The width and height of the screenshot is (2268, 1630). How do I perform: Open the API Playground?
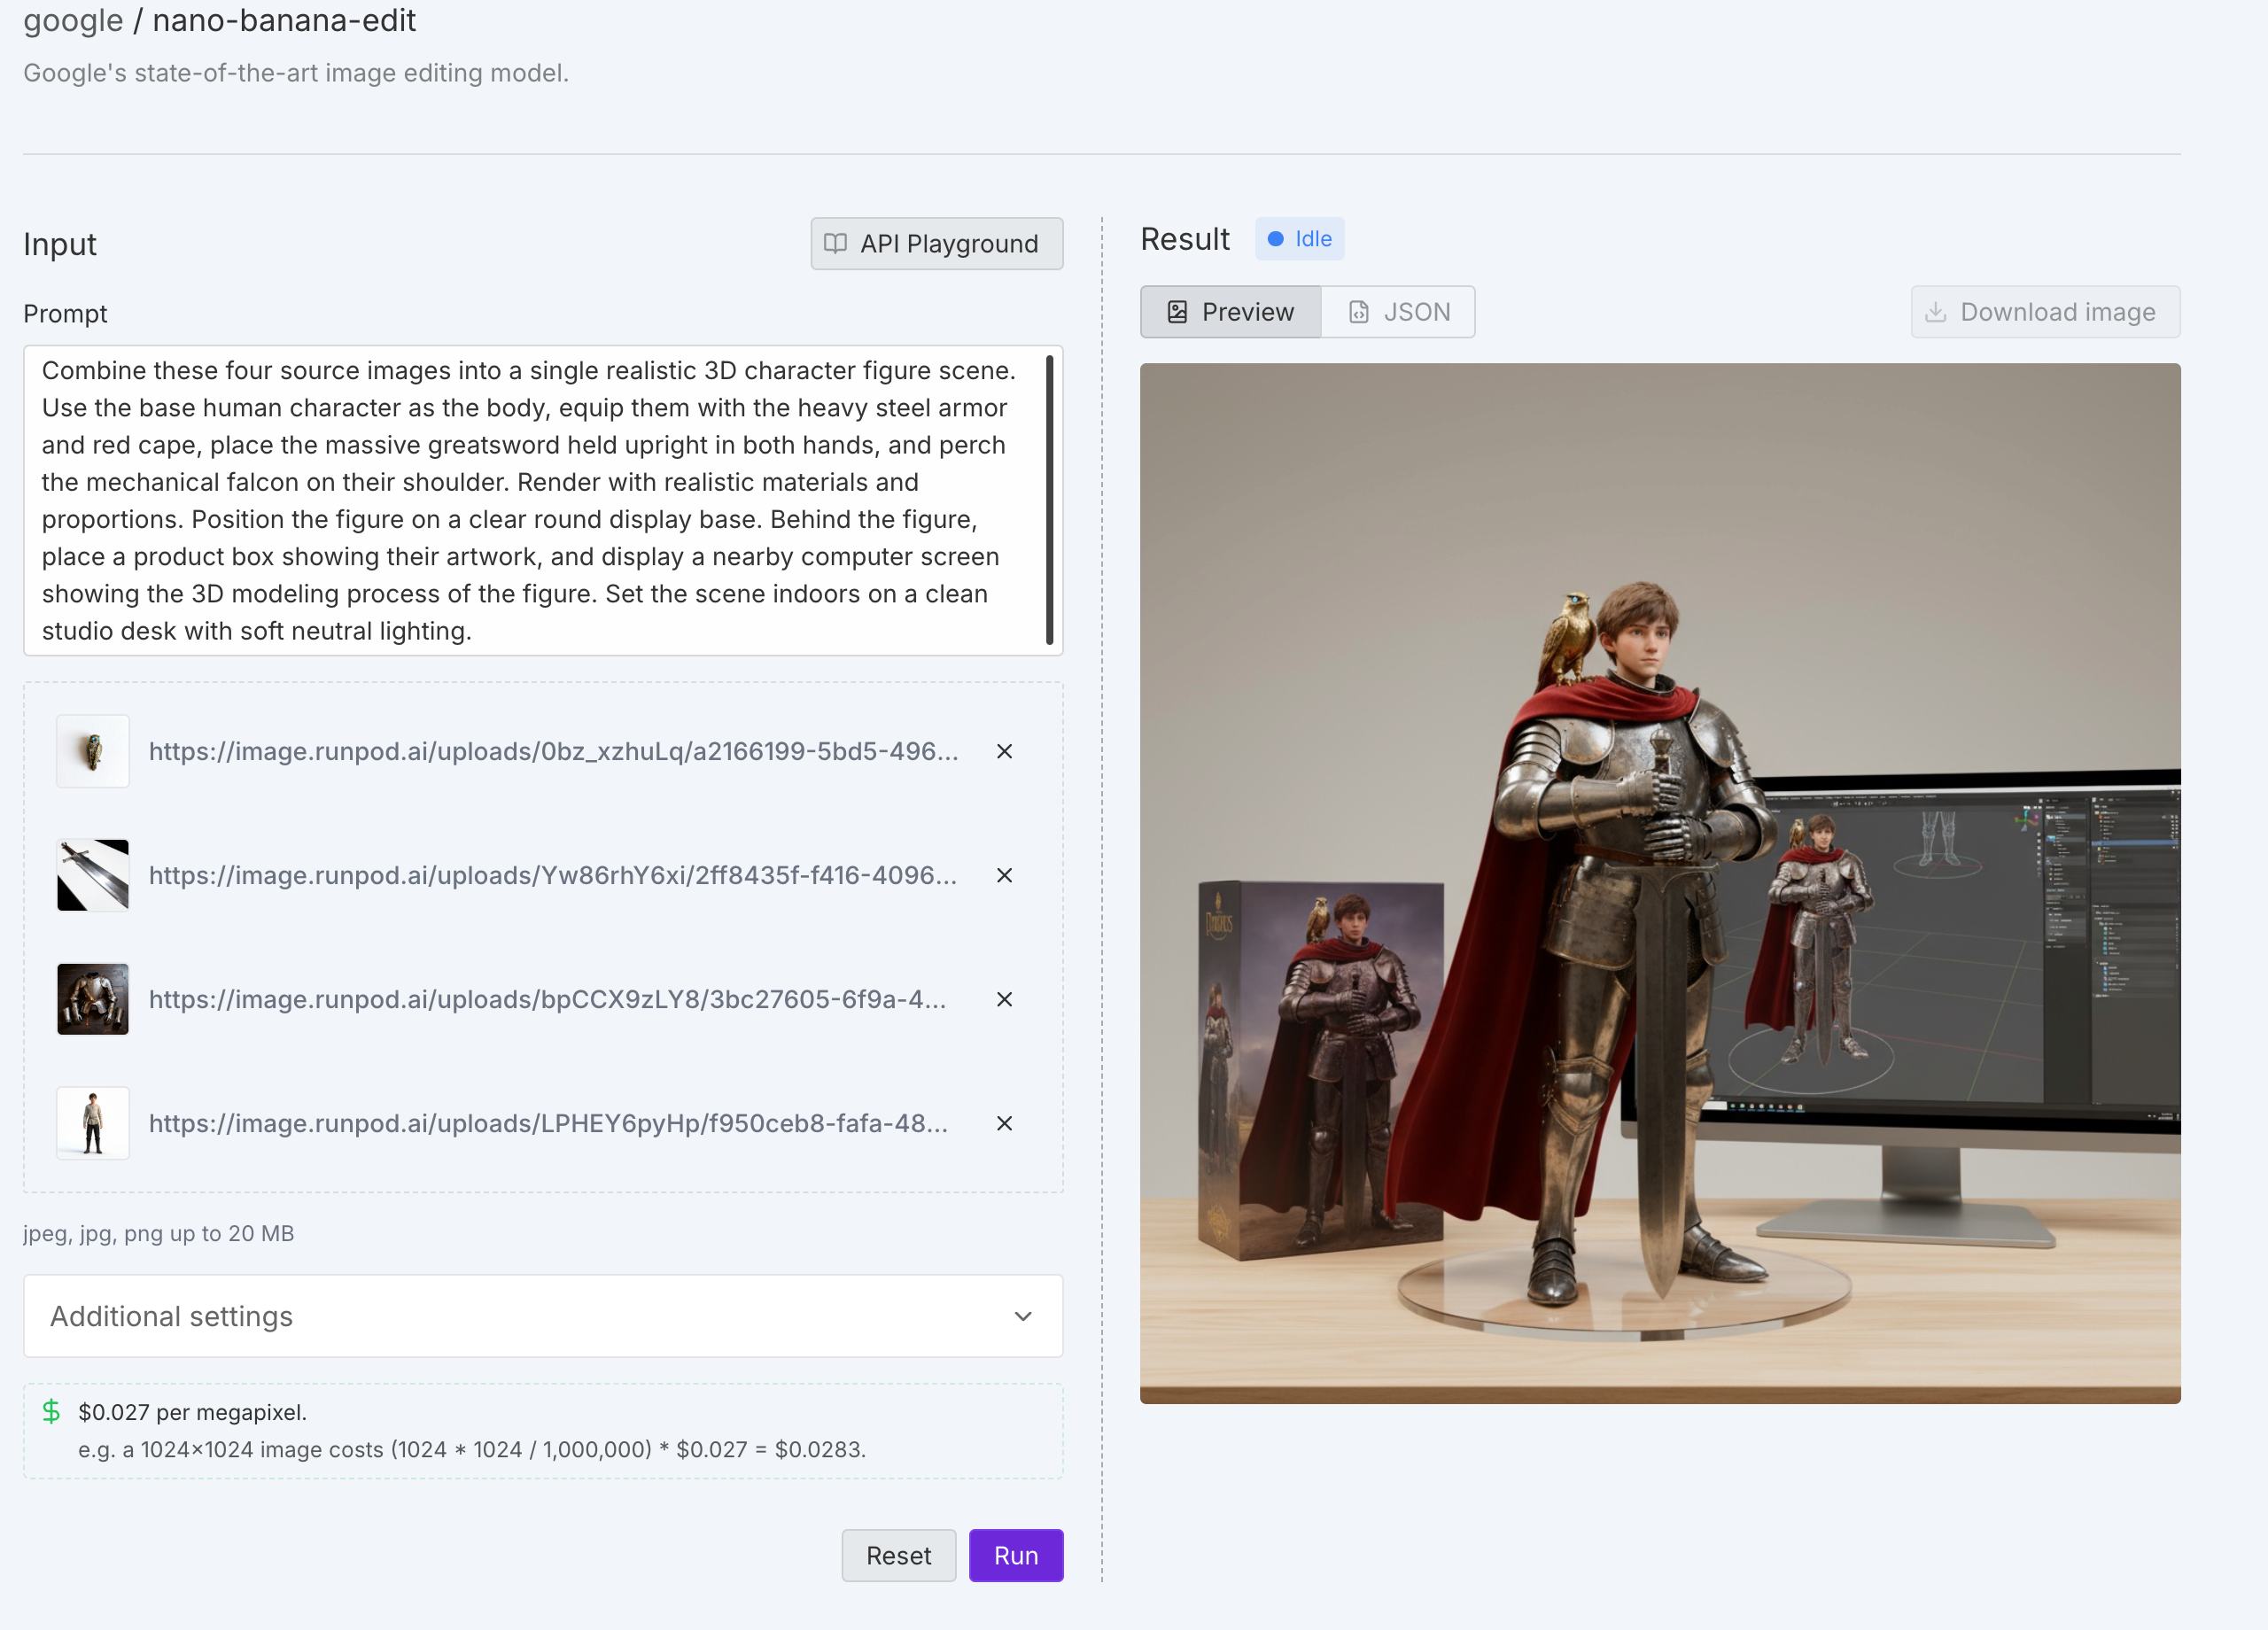click(936, 244)
